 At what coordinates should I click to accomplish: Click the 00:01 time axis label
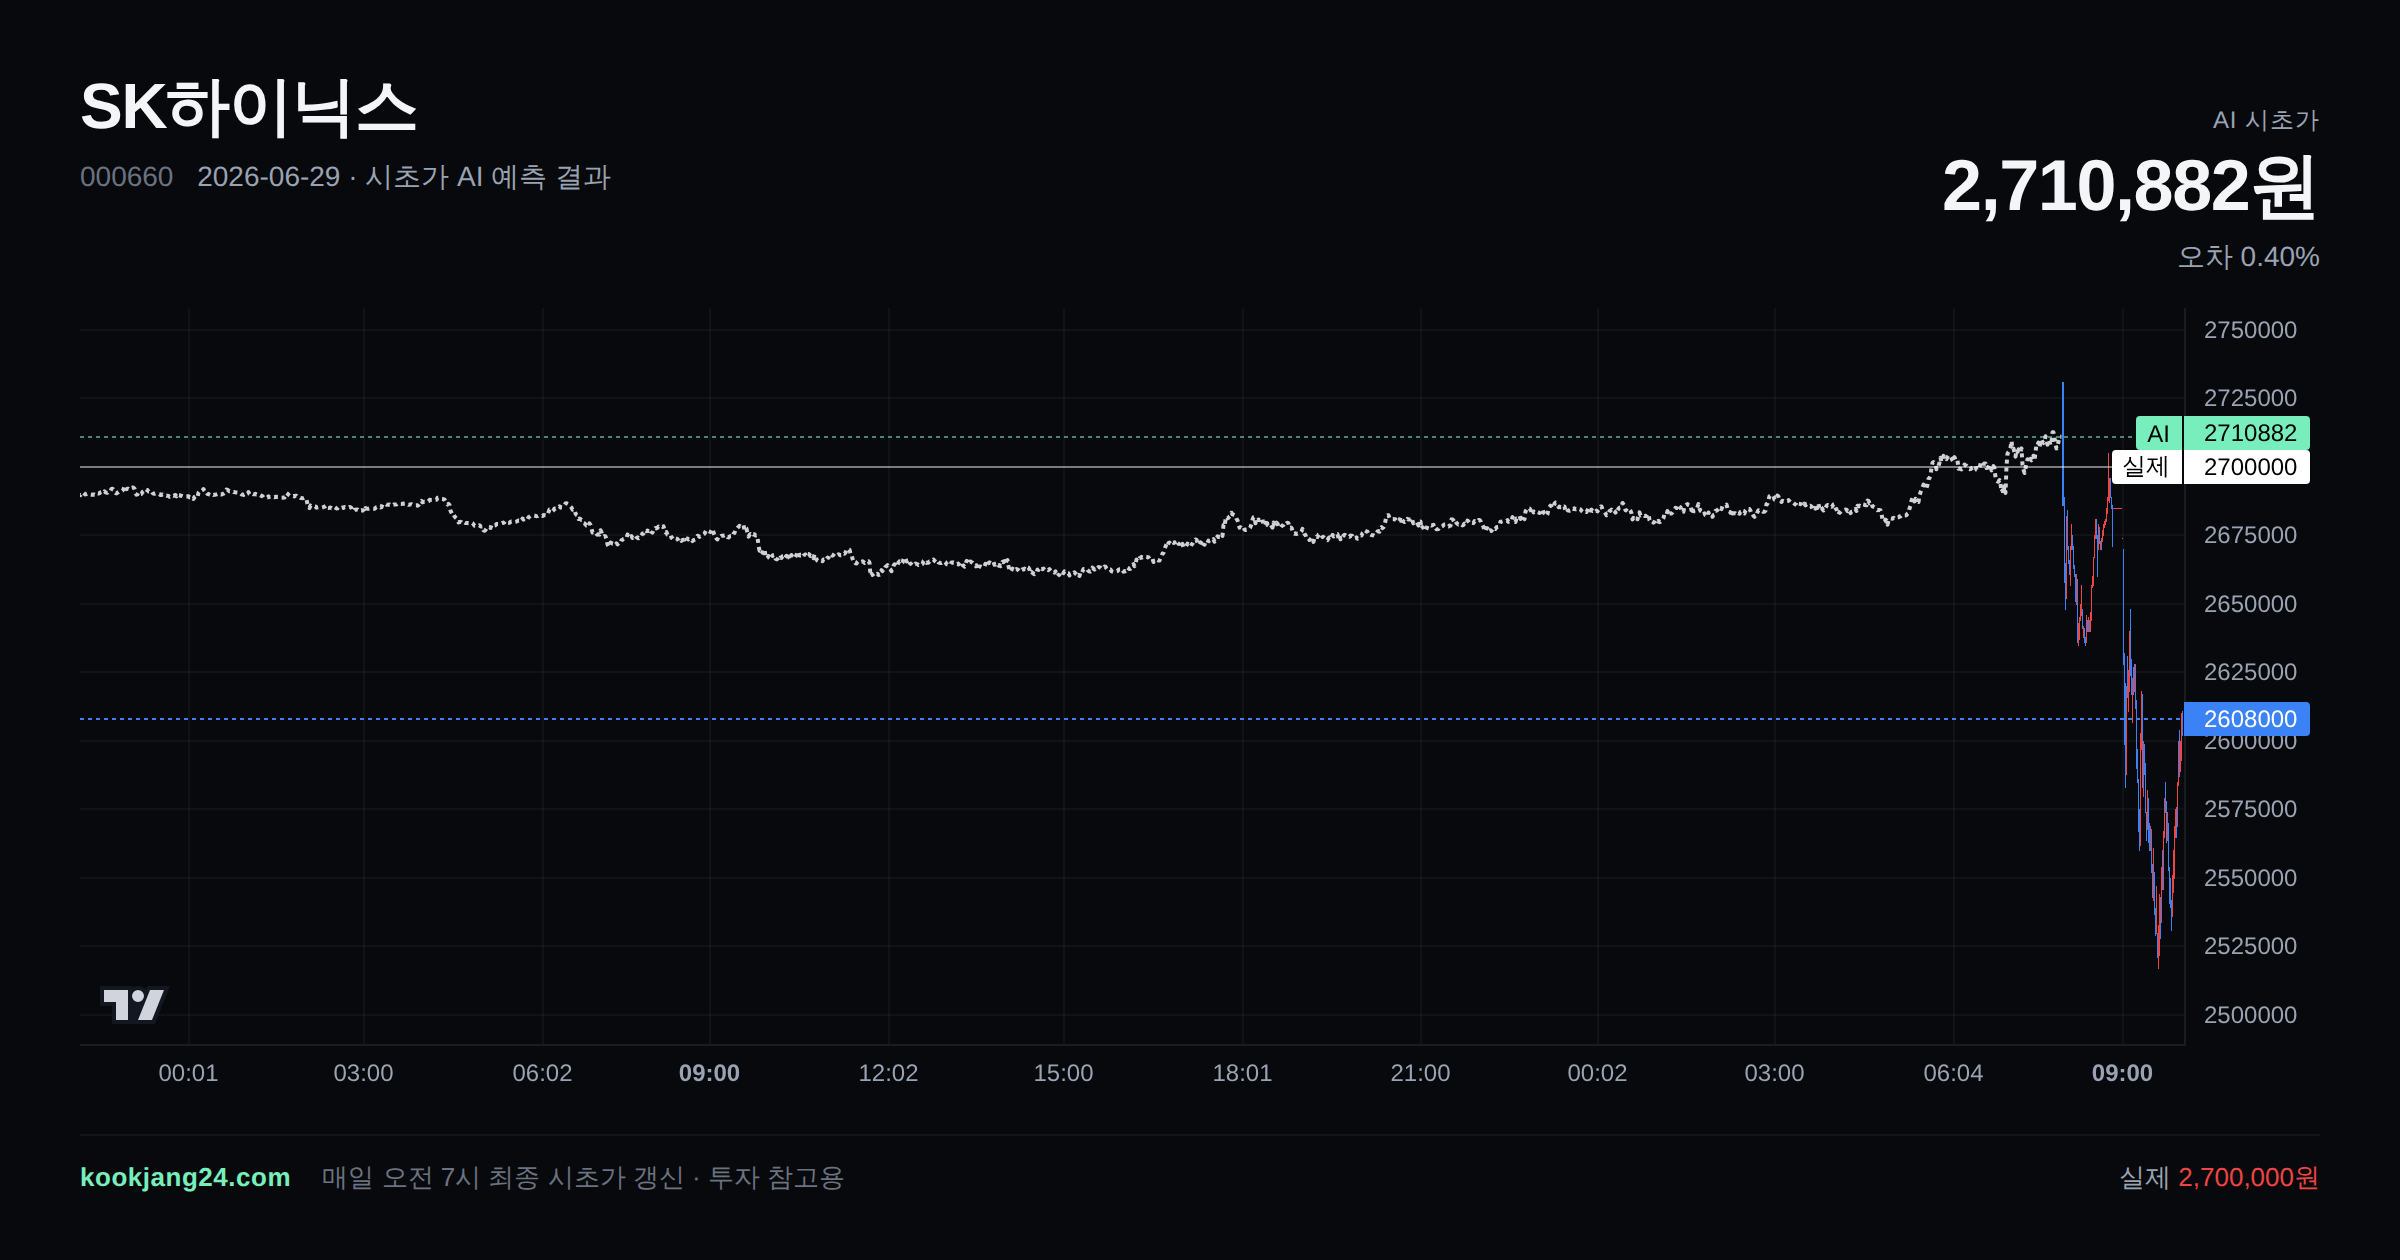click(188, 1073)
